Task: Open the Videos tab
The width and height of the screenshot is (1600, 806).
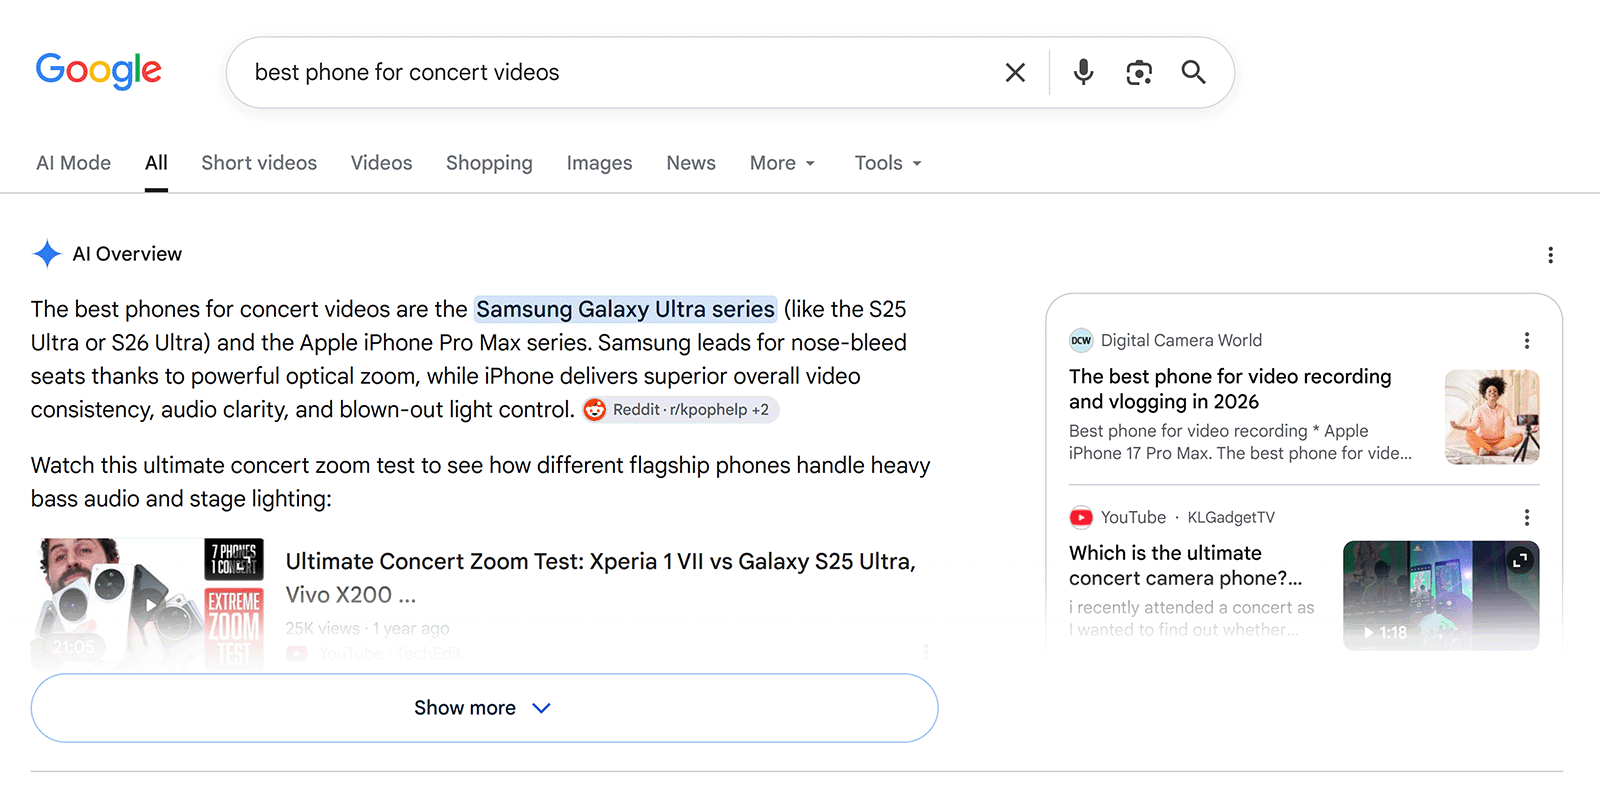Action: pyautogui.click(x=381, y=162)
